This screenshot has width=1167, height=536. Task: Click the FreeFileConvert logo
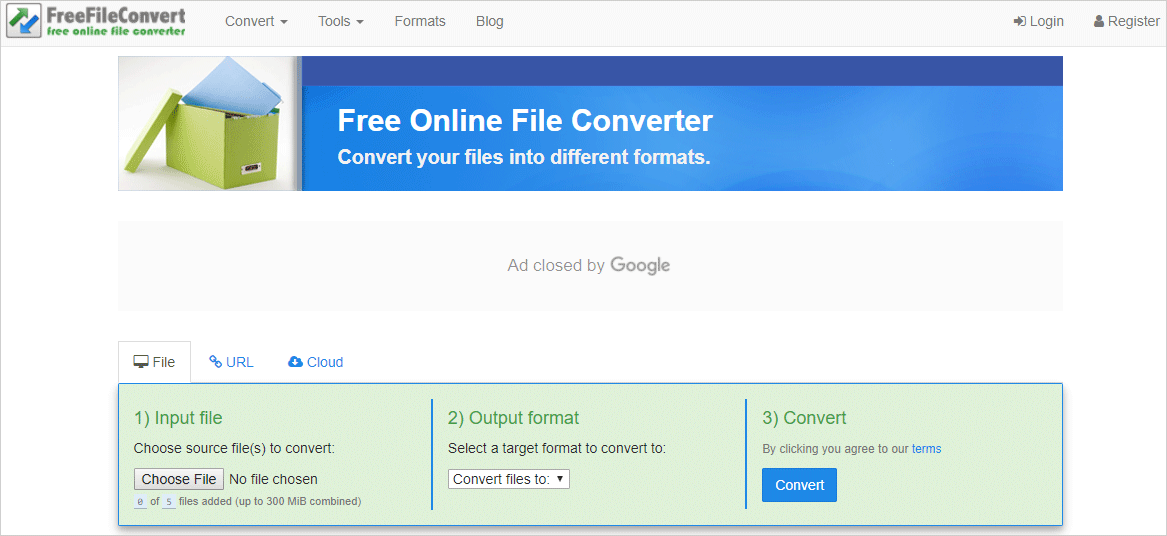click(x=97, y=22)
